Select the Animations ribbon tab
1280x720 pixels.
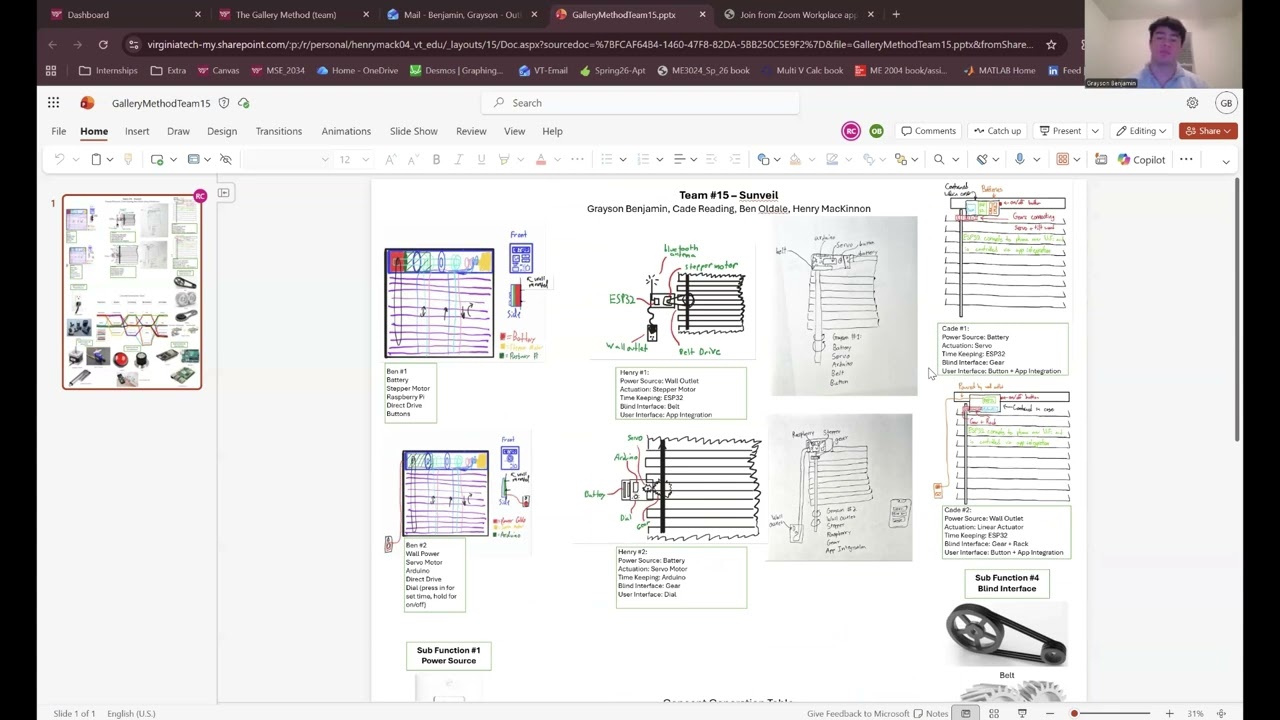[346, 131]
